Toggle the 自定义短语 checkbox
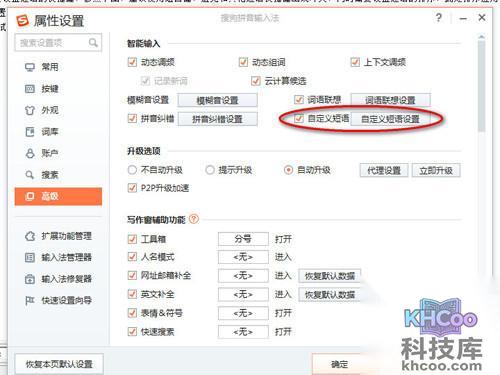 click(x=299, y=118)
